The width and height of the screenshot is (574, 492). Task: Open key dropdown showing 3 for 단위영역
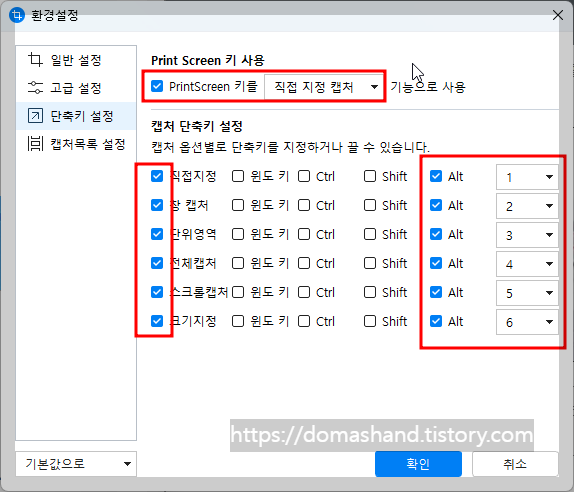pyautogui.click(x=527, y=235)
